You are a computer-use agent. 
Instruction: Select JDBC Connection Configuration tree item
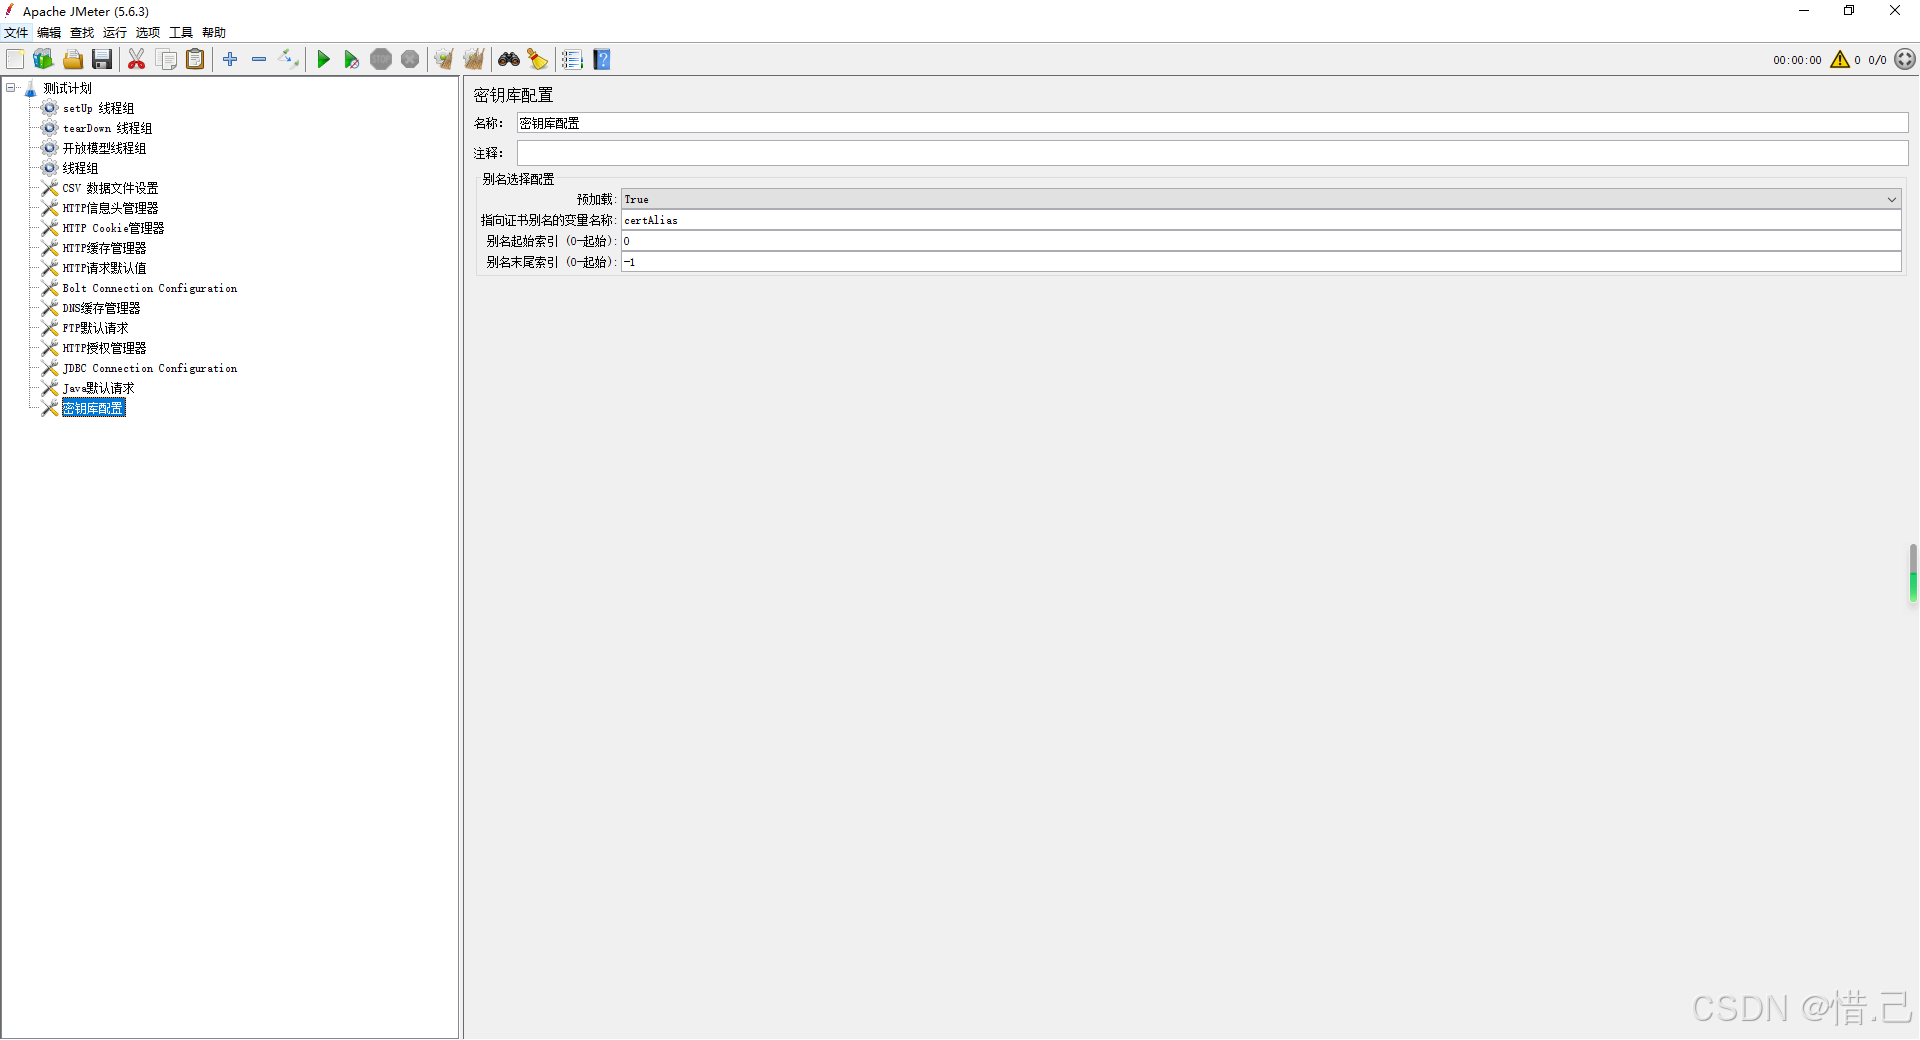150,368
